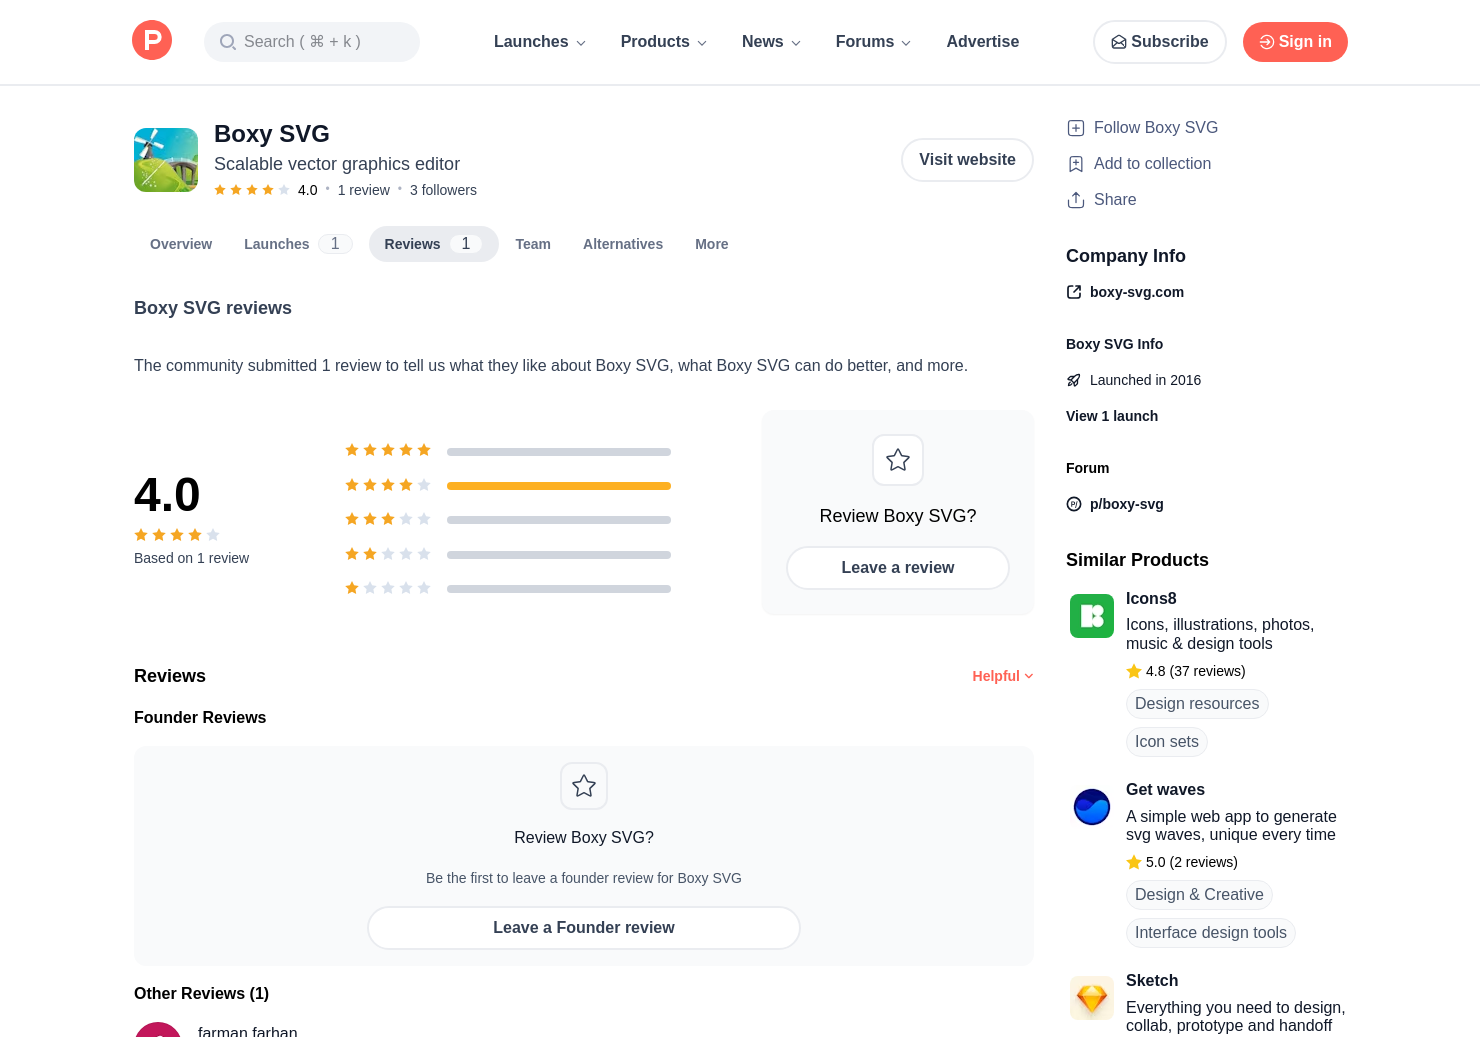Click the Follow Boxy SVG plus icon
The width and height of the screenshot is (1480, 1037).
[x=1076, y=128]
